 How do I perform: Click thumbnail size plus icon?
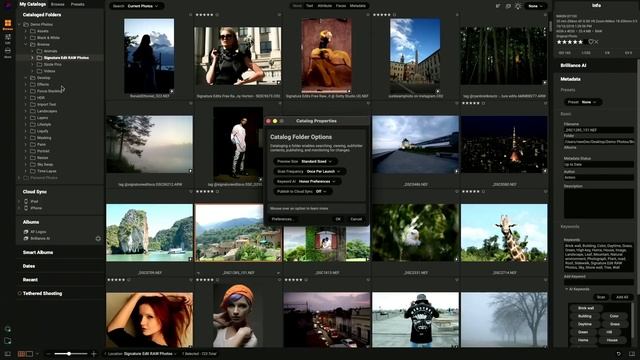pos(93,354)
